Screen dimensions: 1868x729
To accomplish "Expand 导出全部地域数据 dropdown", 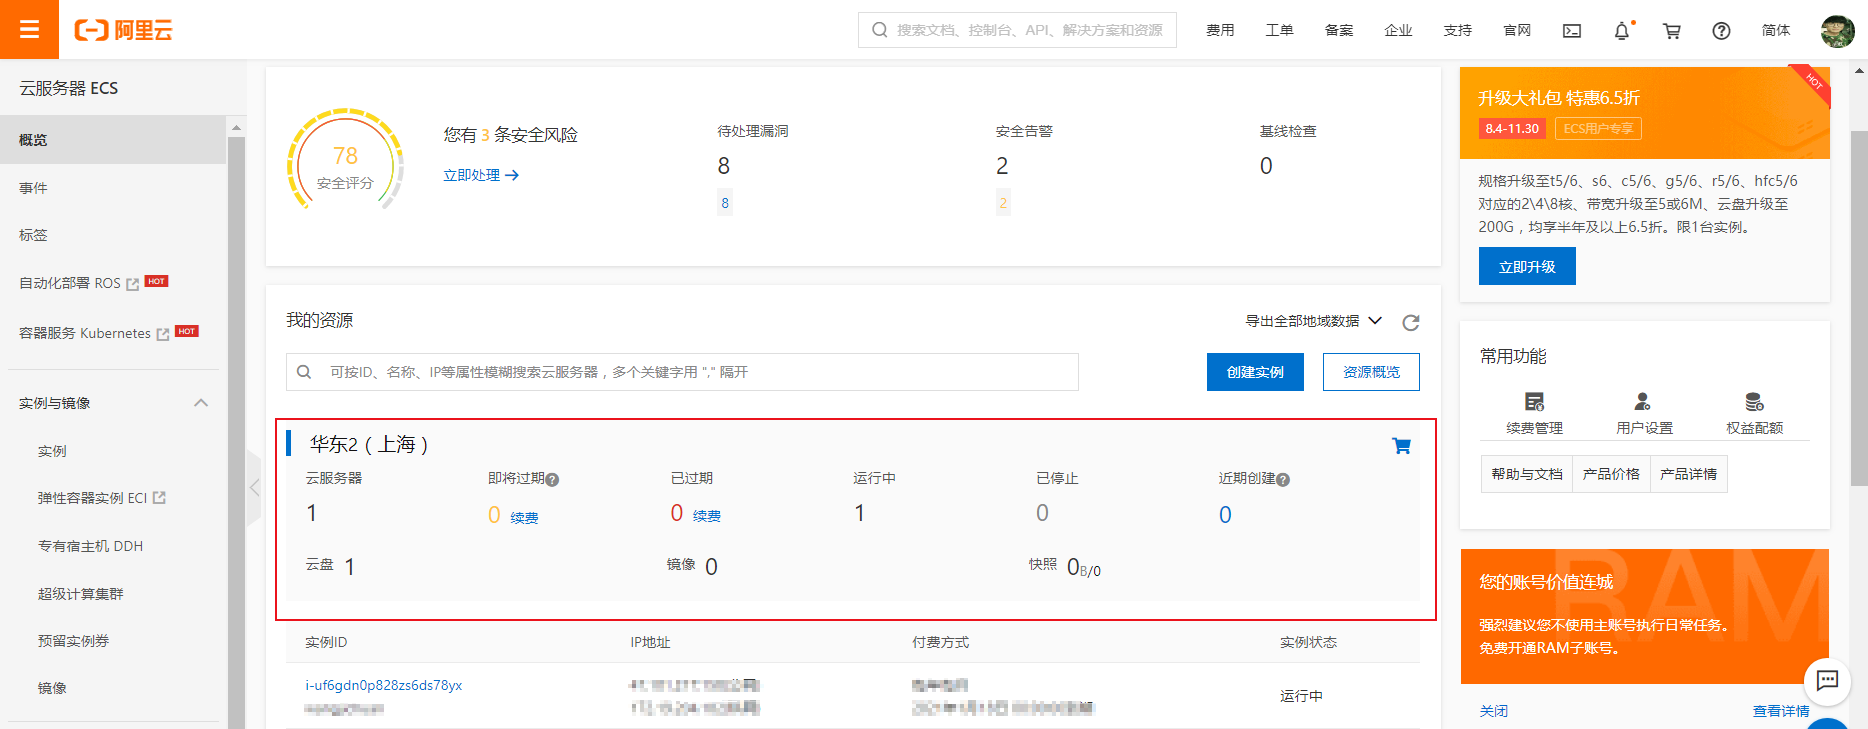I will point(1313,321).
